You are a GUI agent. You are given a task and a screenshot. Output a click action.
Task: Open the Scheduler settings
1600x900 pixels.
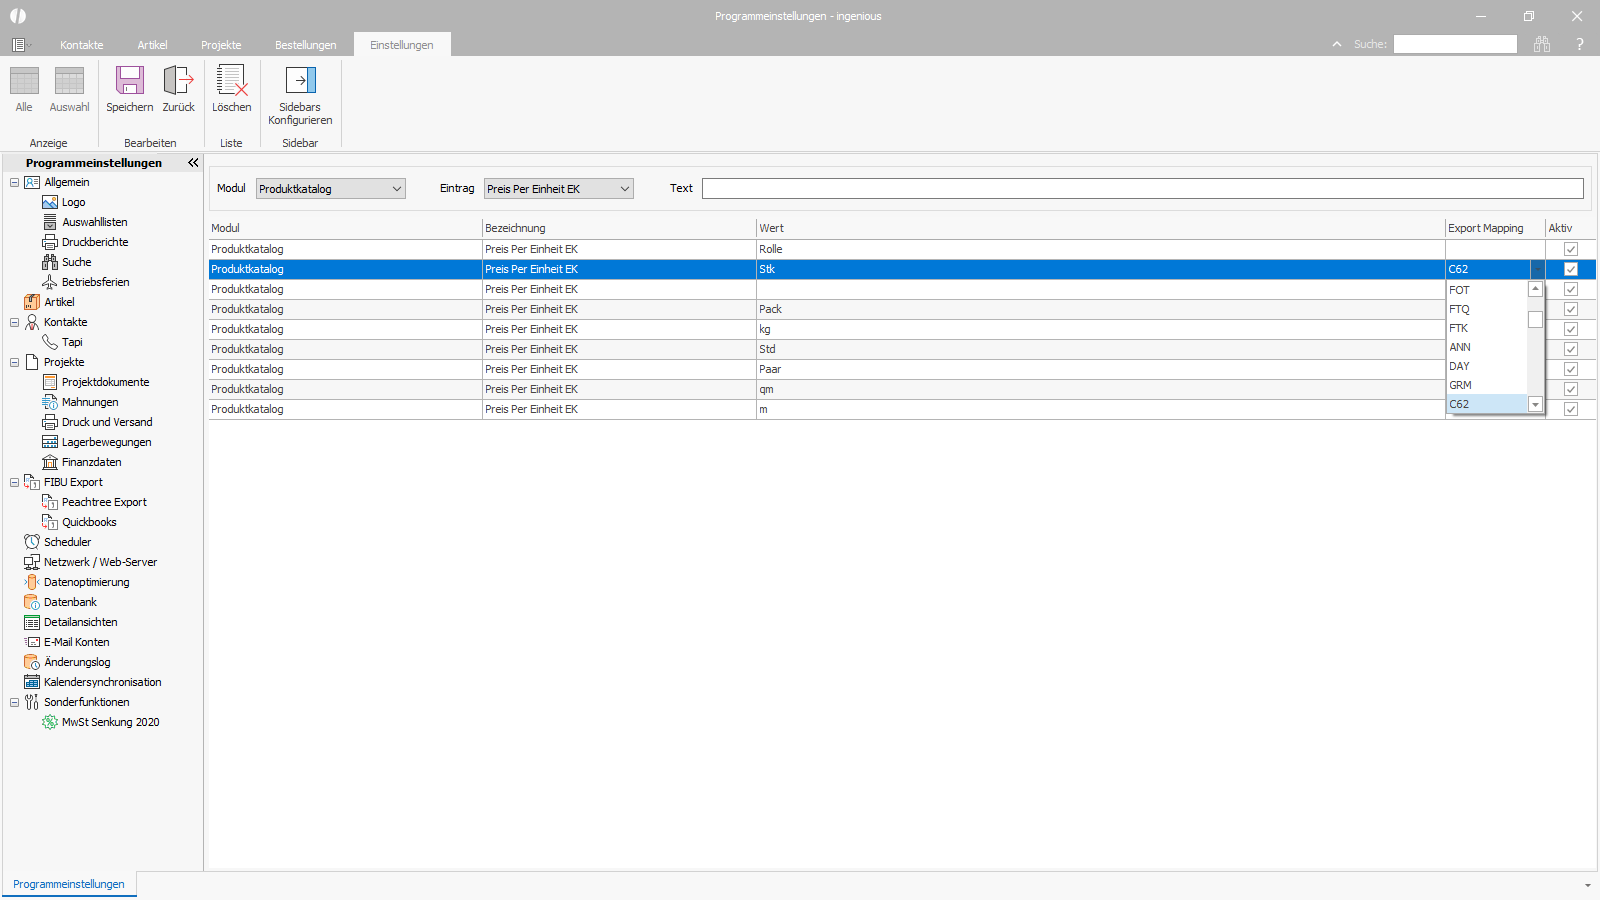coord(67,542)
